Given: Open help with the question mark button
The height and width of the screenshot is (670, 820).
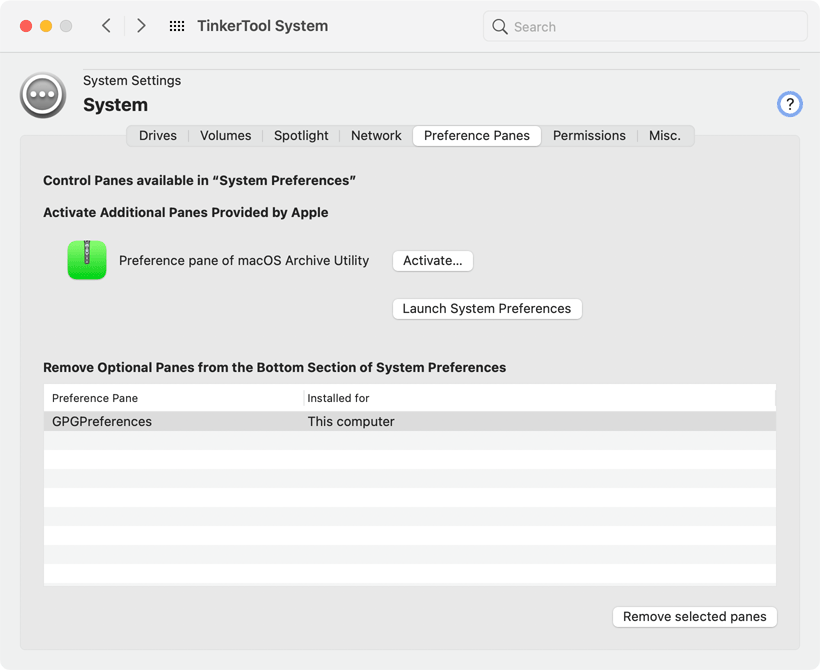Looking at the screenshot, I should (x=789, y=104).
